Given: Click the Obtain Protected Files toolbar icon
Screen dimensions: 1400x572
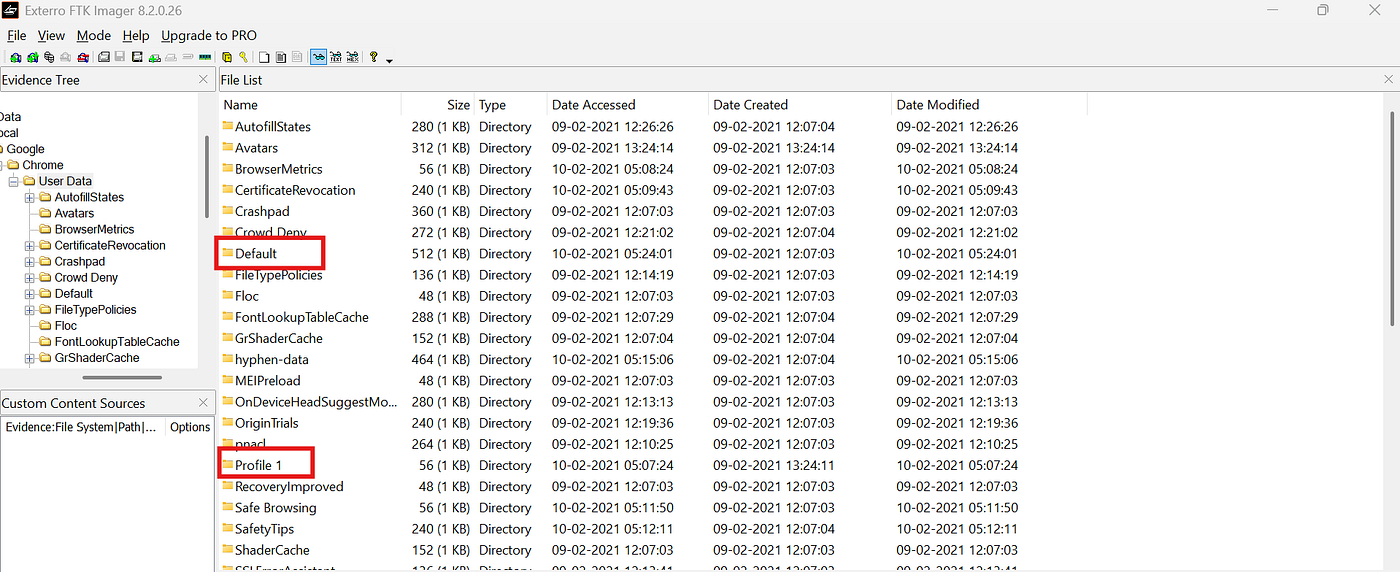Looking at the screenshot, I should coord(227,57).
